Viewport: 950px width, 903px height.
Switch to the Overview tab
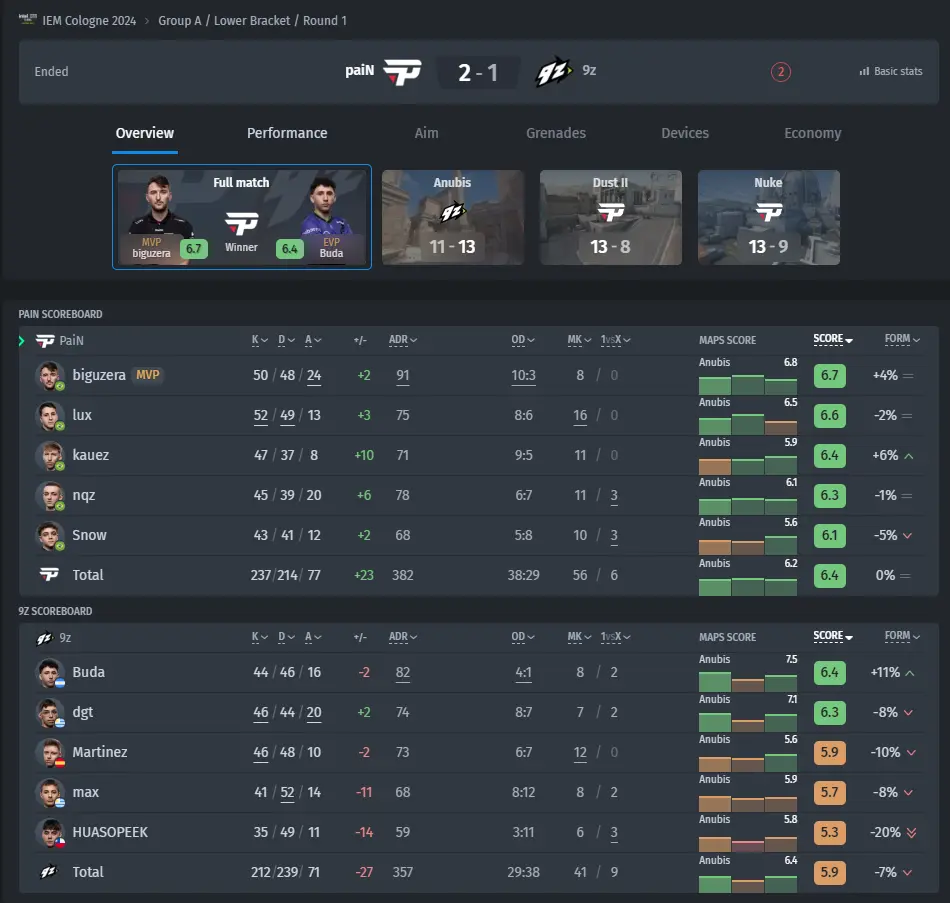145,133
